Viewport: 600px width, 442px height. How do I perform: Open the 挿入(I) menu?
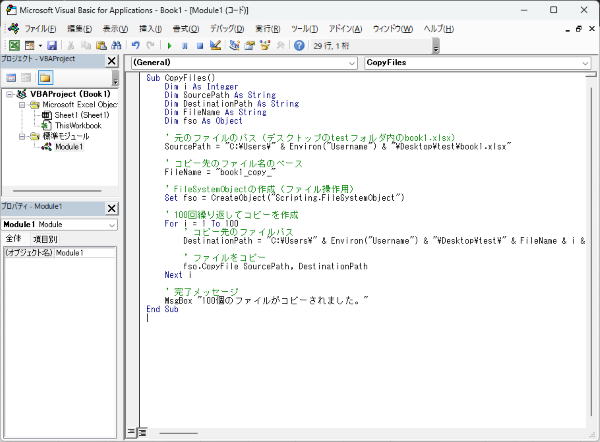click(x=150, y=29)
